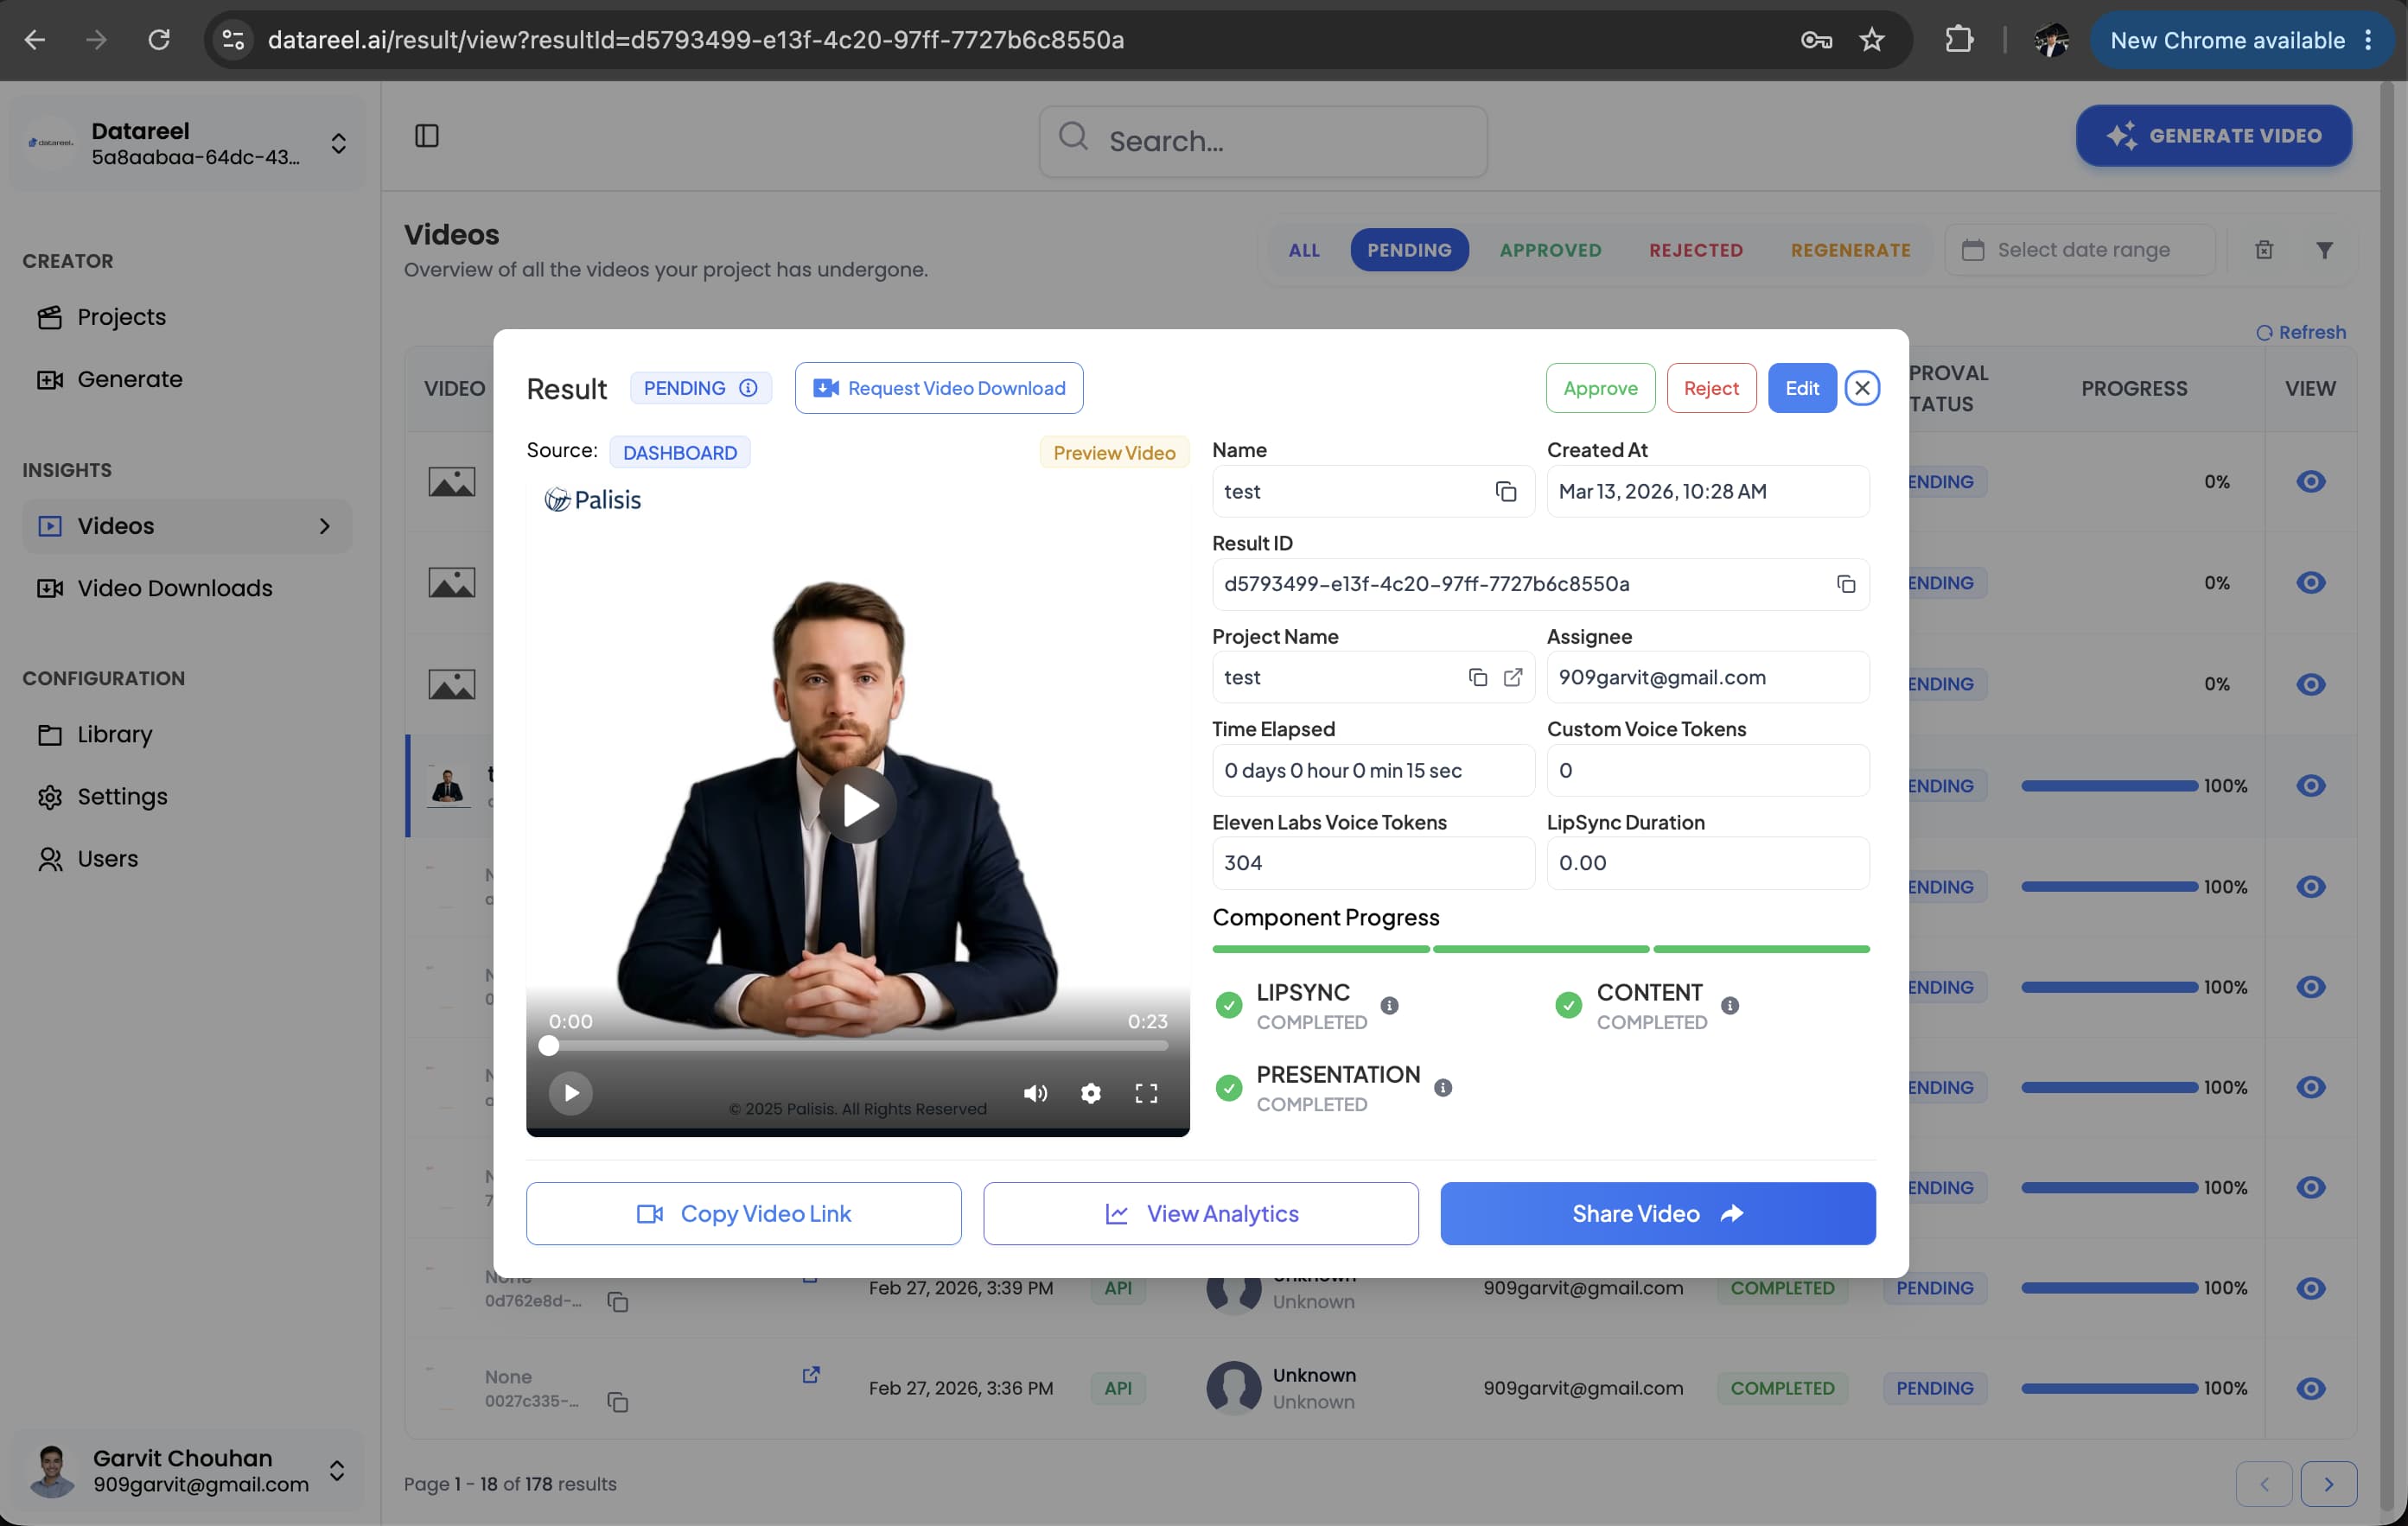The height and width of the screenshot is (1526, 2408).
Task: Select the REJECTED filter tab
Action: pos(1696,250)
